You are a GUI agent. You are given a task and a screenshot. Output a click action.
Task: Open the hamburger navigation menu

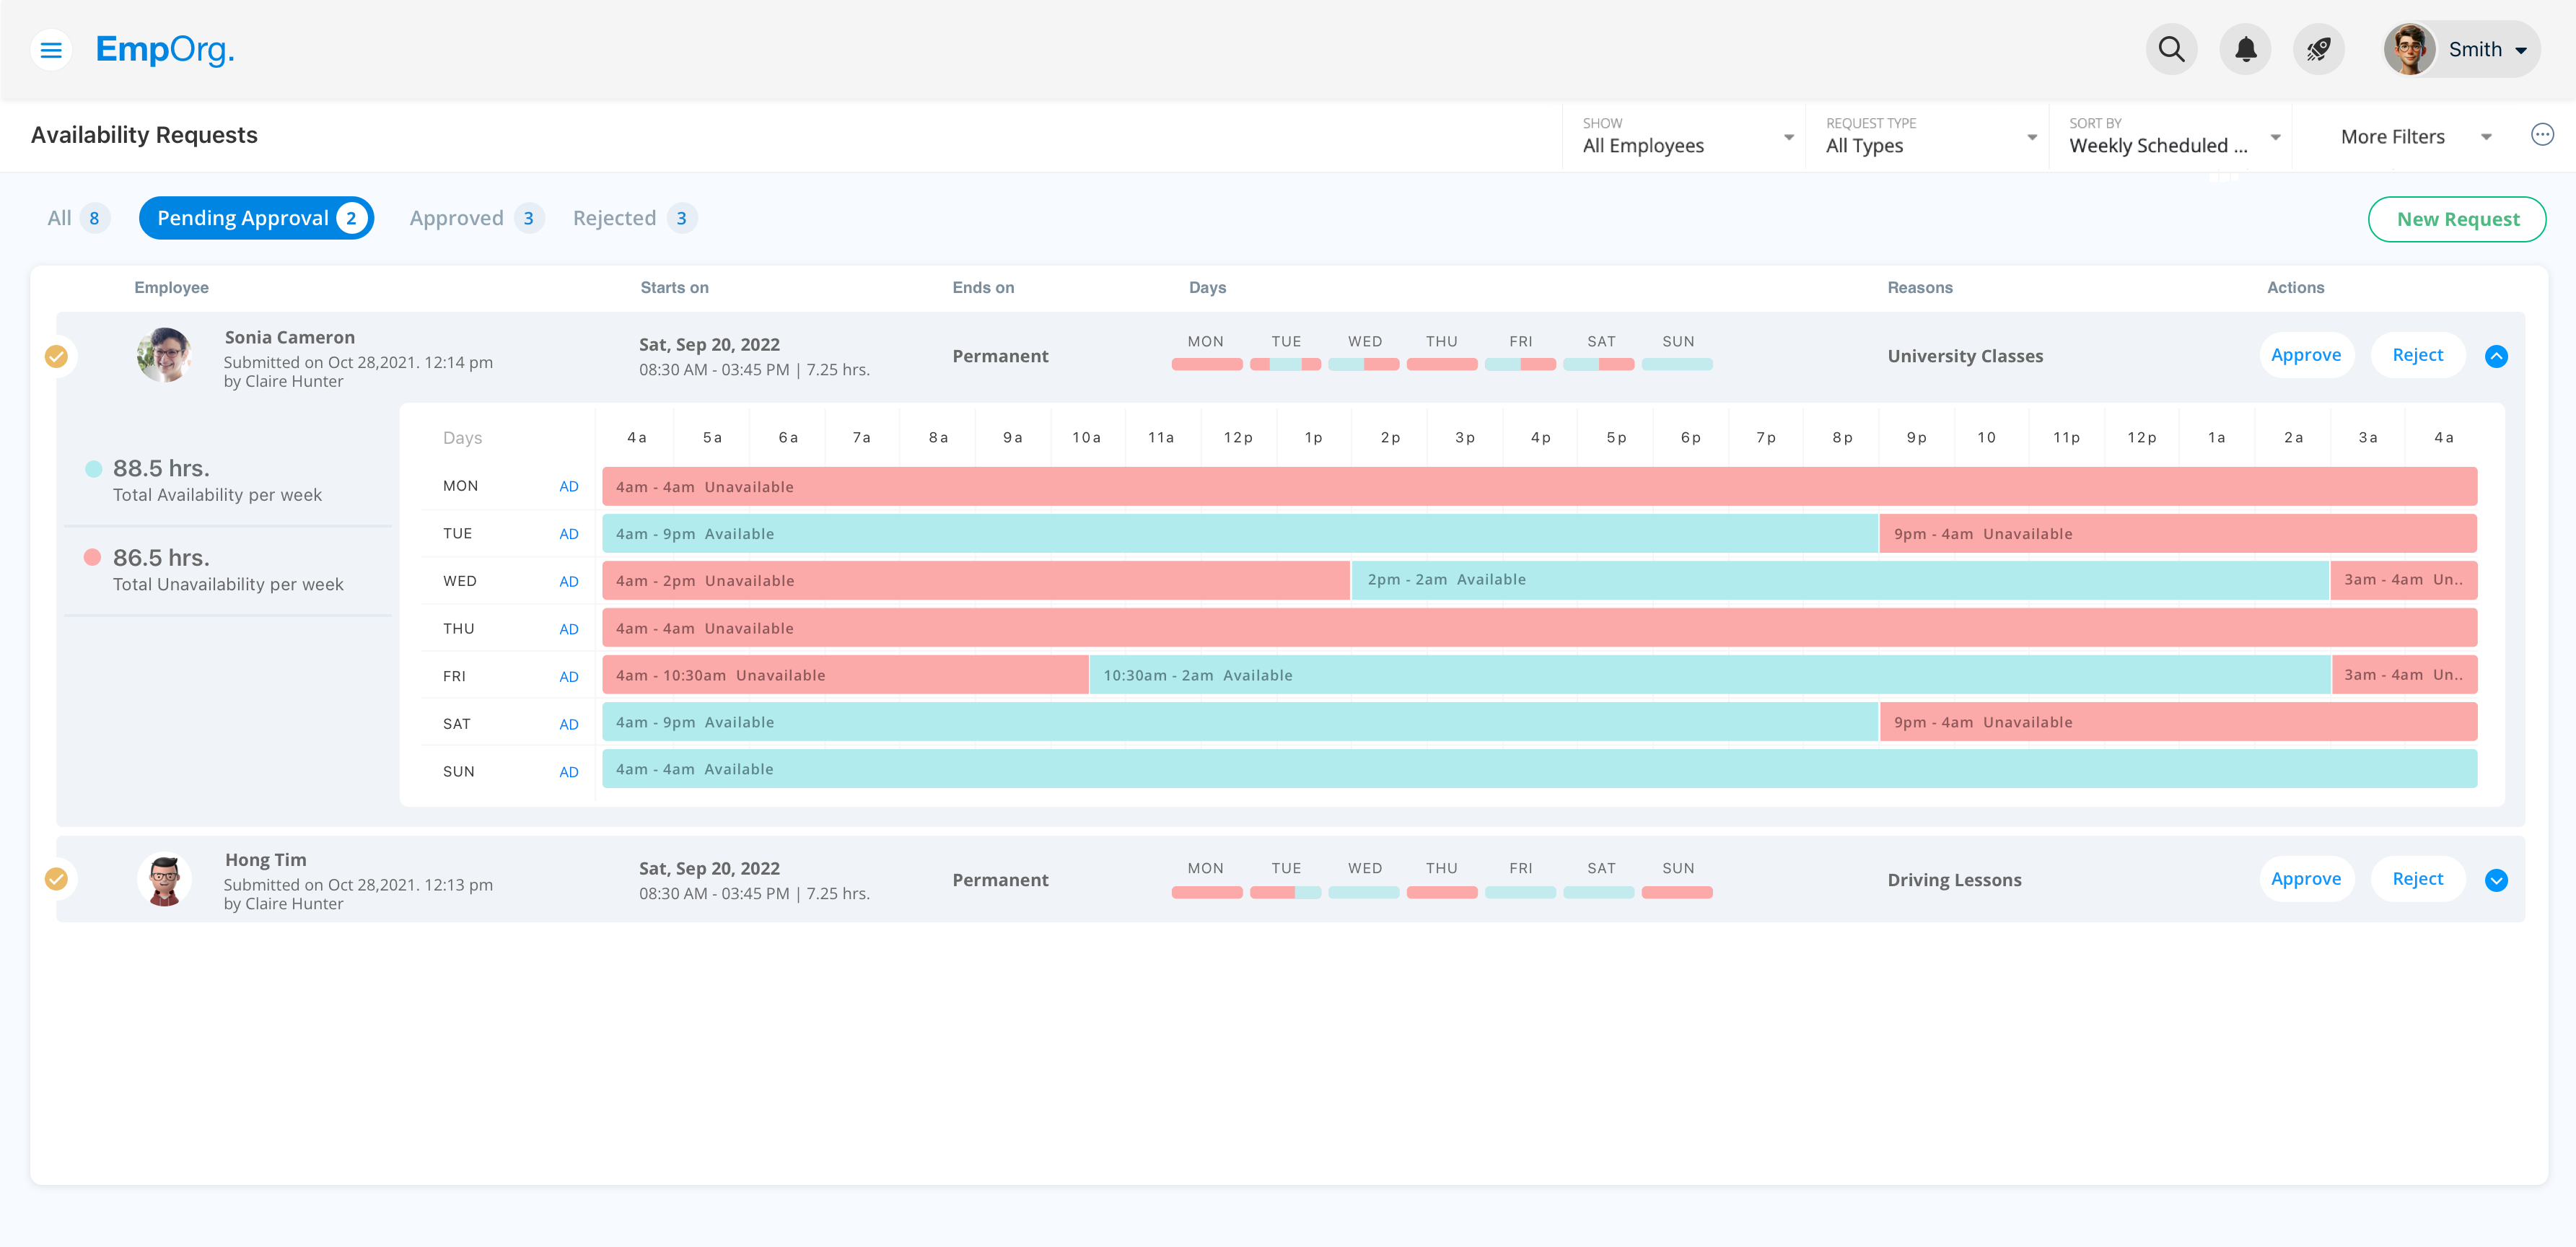[51, 49]
